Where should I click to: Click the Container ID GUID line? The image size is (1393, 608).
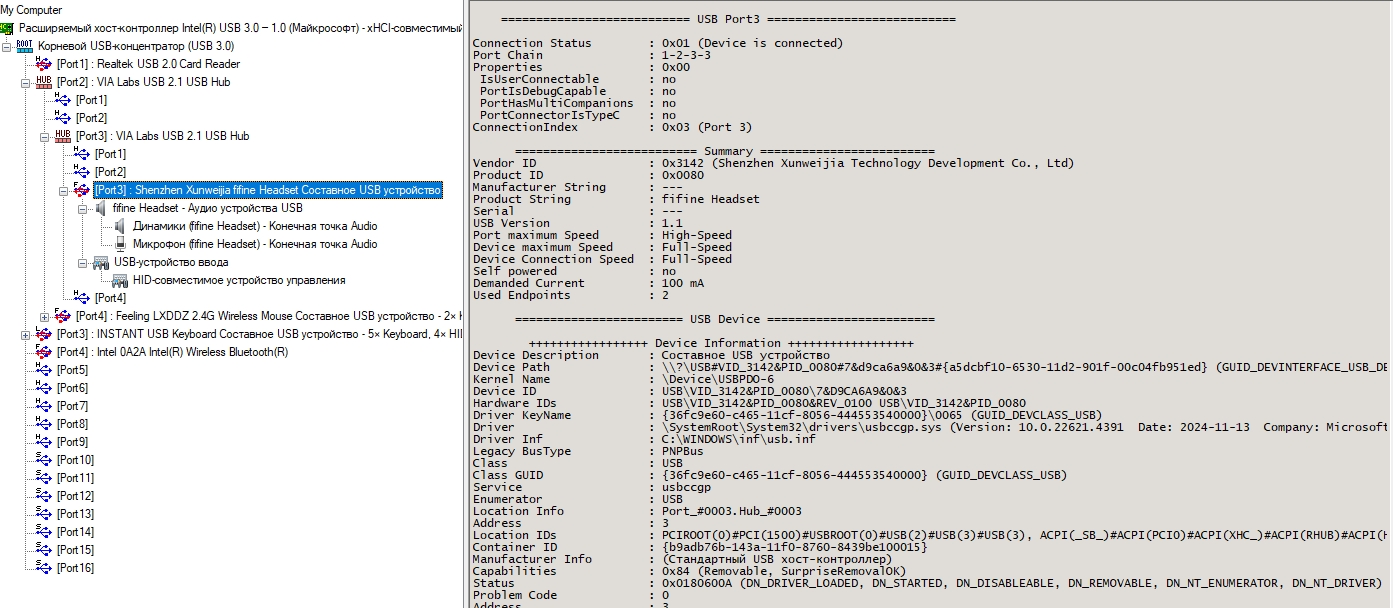point(700,547)
